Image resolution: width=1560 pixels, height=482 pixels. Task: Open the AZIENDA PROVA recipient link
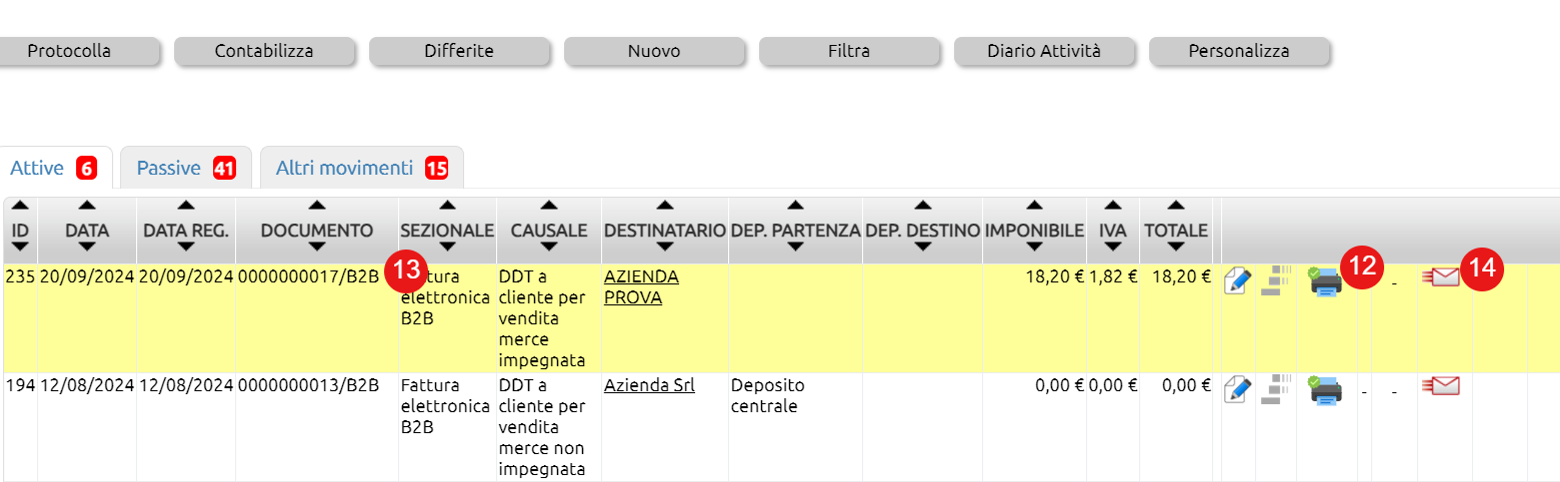[x=641, y=287]
